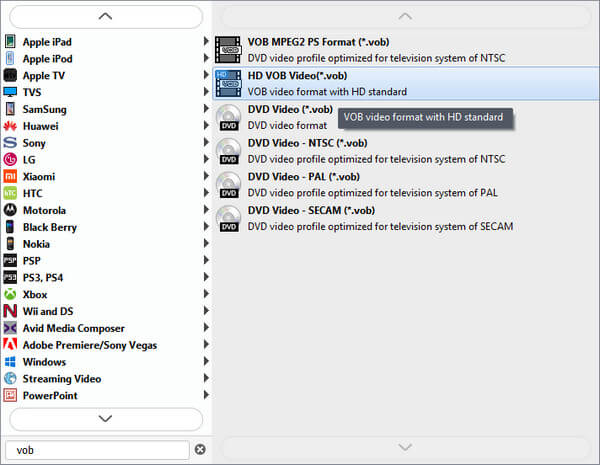Open the Wii and DS category
The height and width of the screenshot is (465, 600).
pyautogui.click(x=106, y=311)
